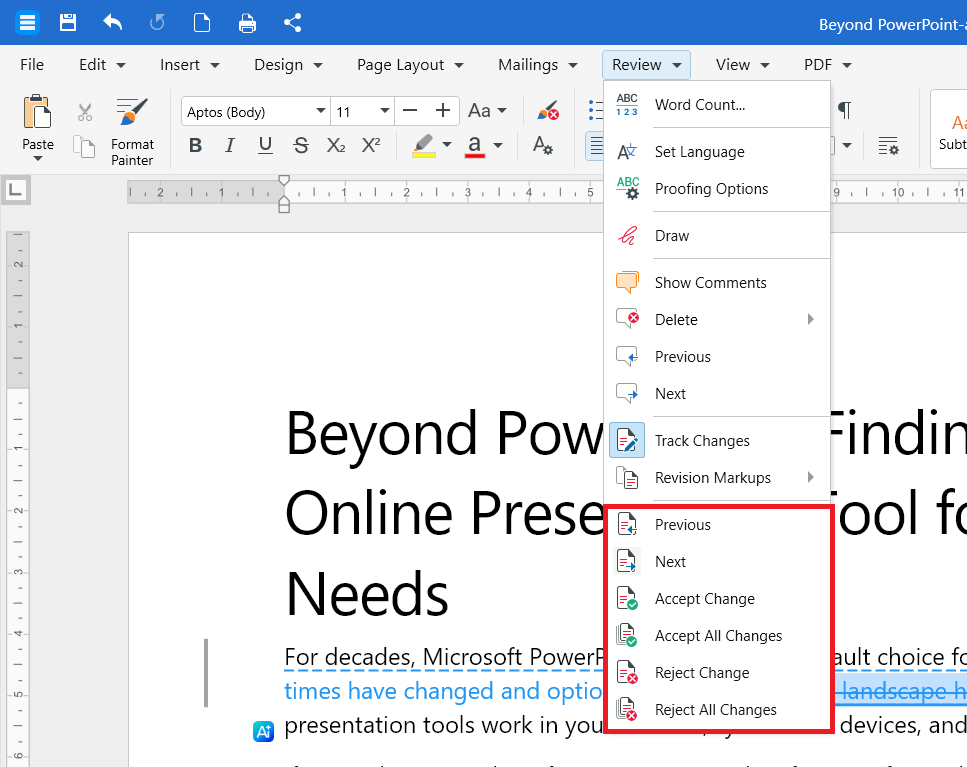Increase the font size
Image resolution: width=967 pixels, height=767 pixels.
443,111
